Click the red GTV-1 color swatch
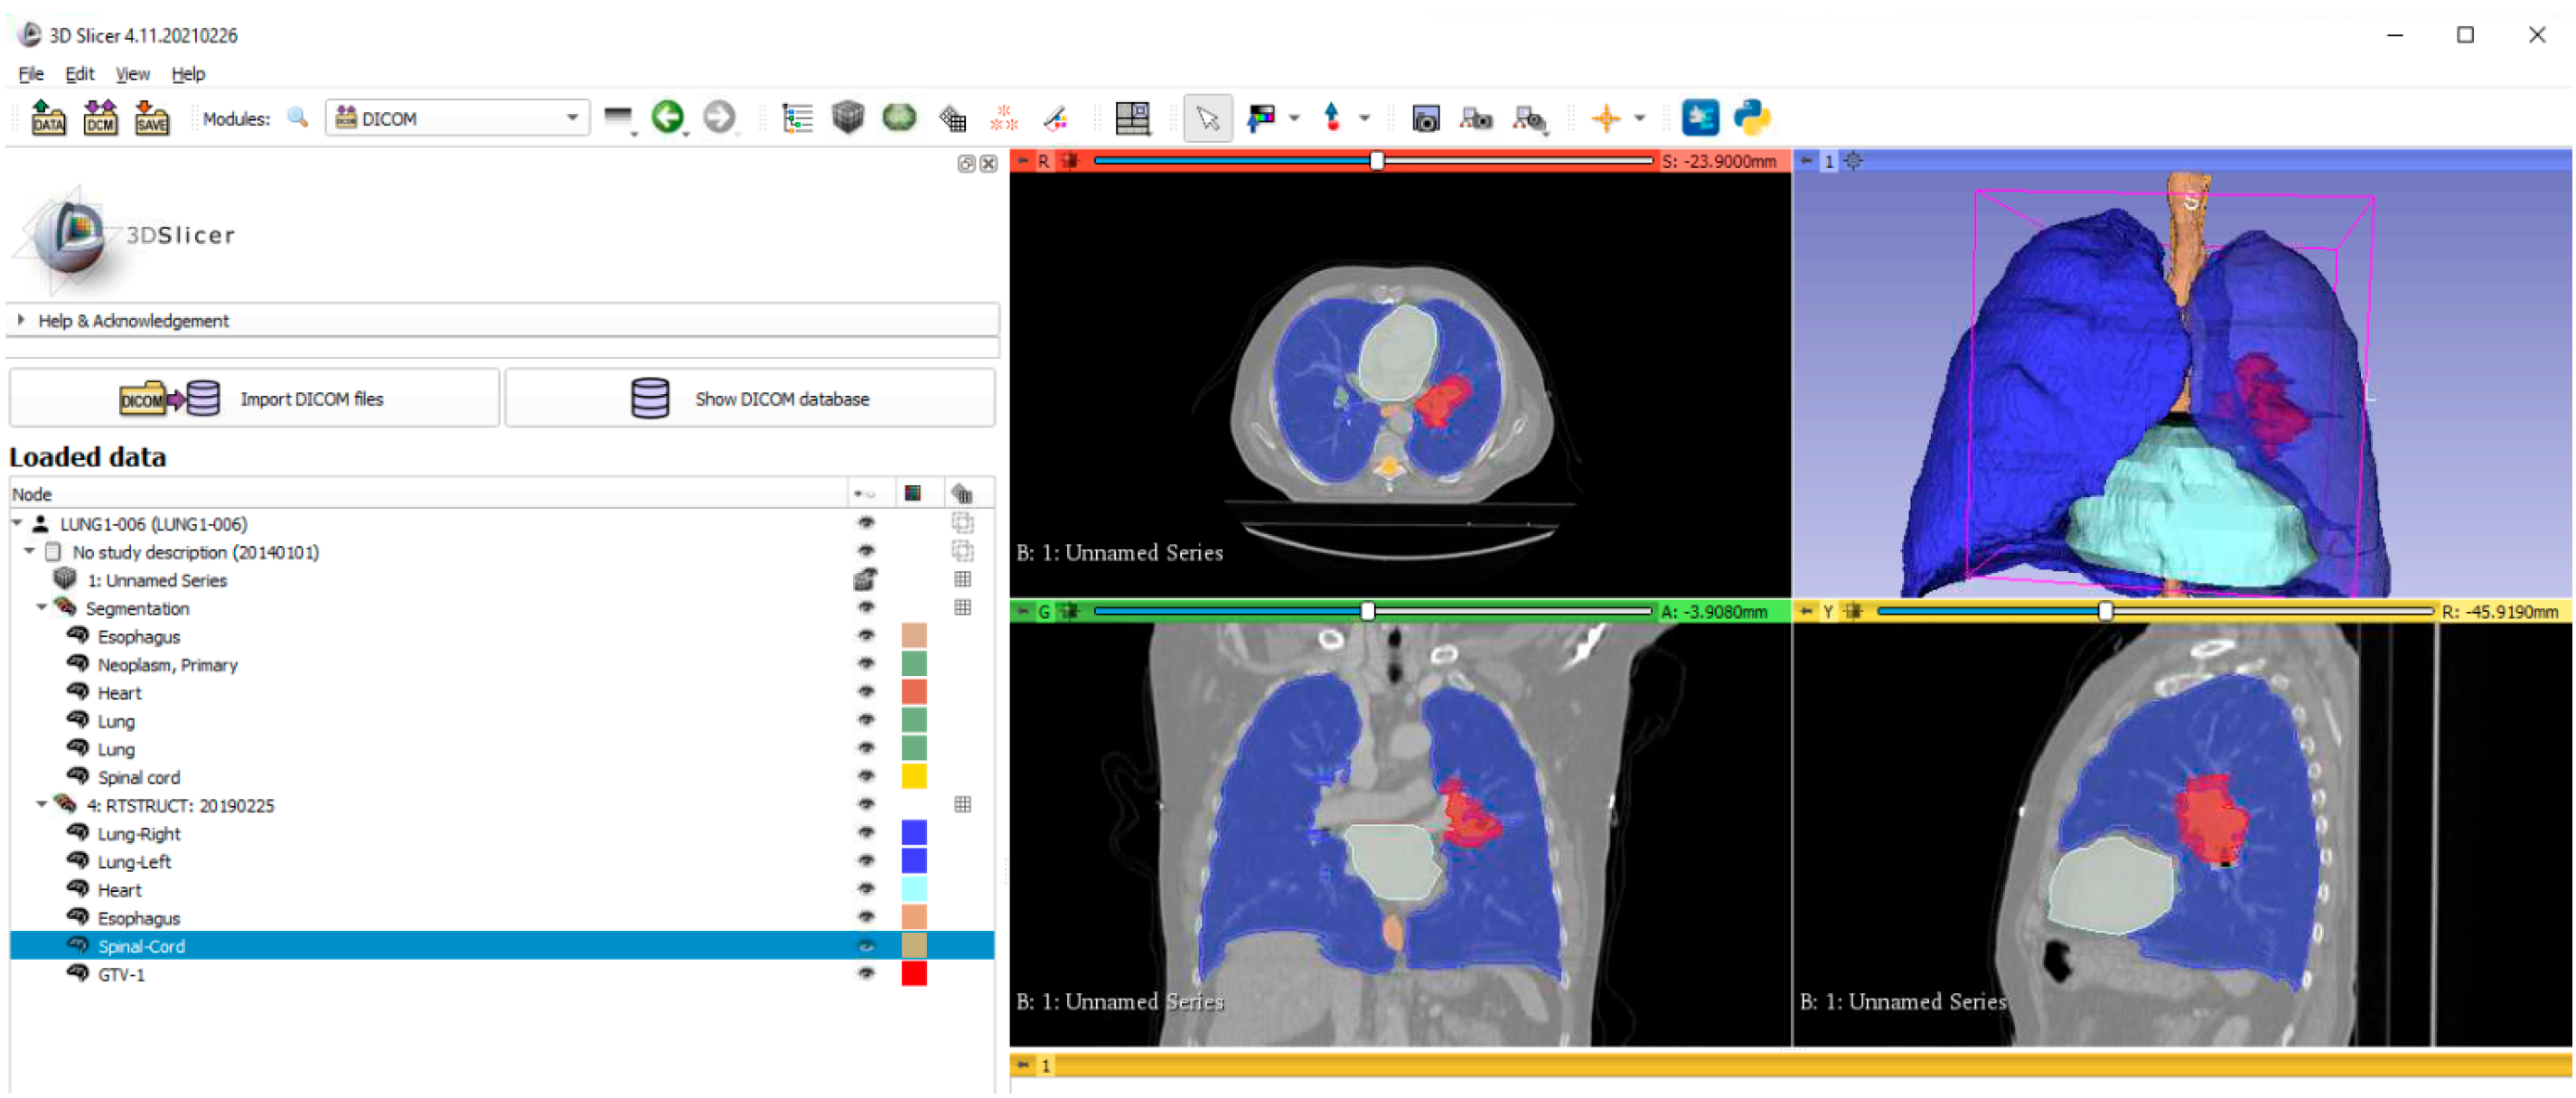The height and width of the screenshot is (1098, 2576). 913,974
